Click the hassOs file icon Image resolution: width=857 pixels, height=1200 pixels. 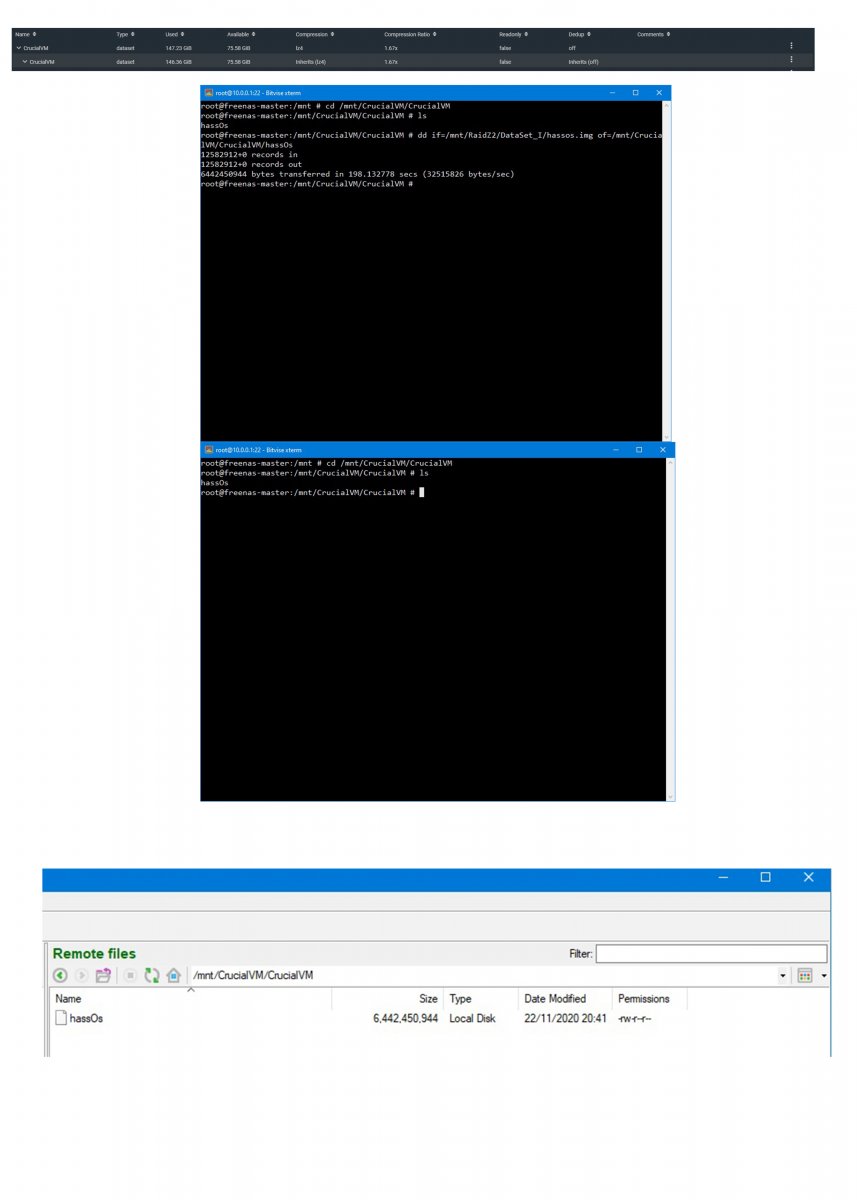[61, 1019]
